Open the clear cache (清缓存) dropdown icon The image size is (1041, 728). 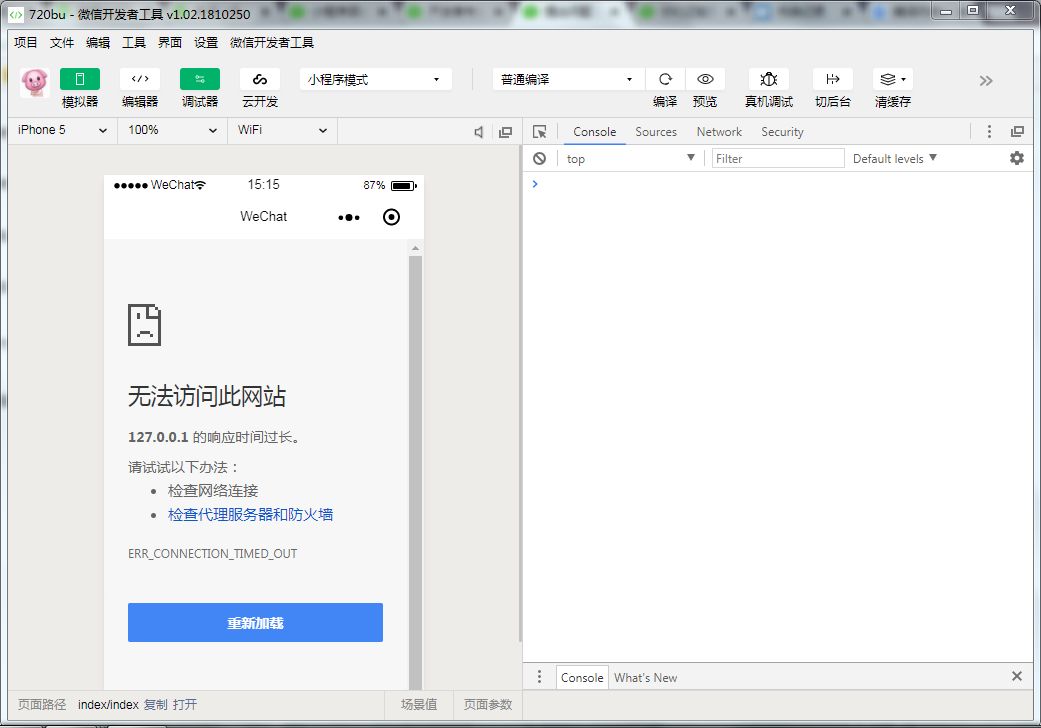click(893, 79)
